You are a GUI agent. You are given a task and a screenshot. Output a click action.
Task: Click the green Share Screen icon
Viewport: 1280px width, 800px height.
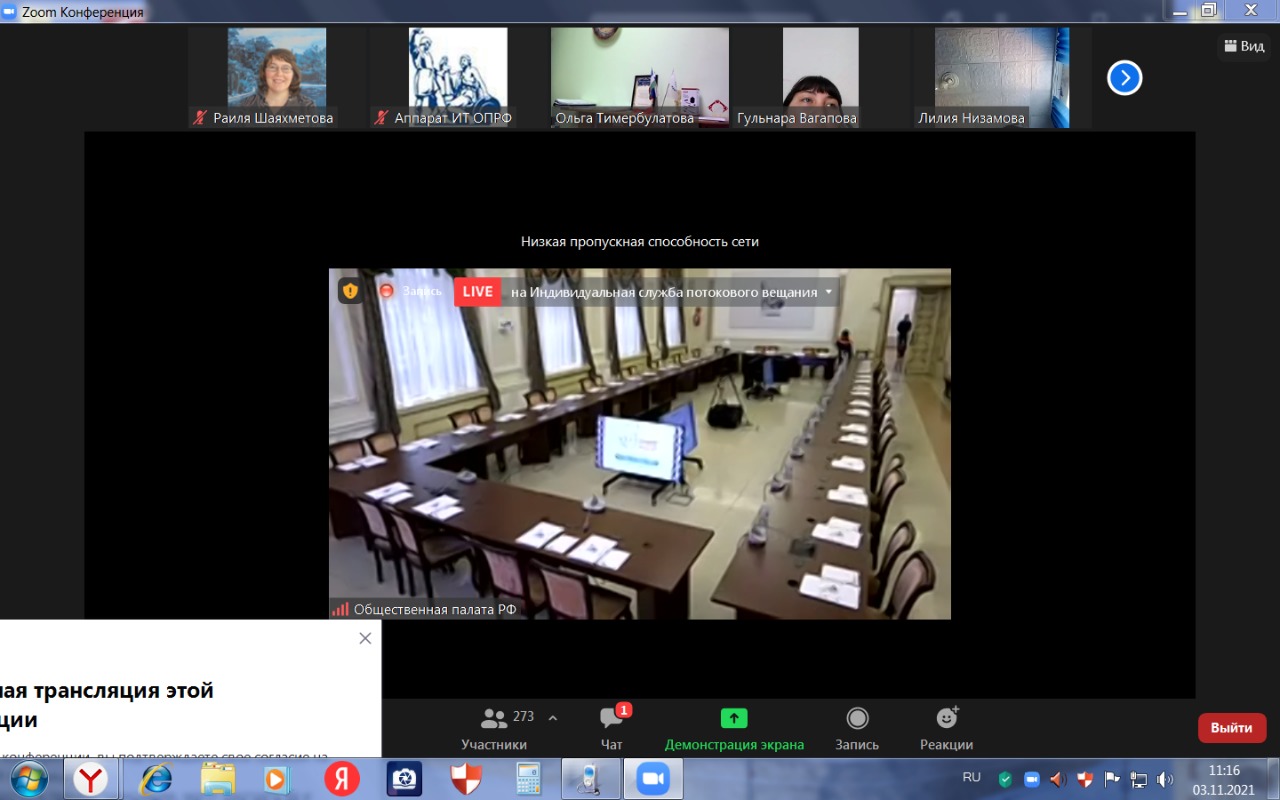(x=734, y=718)
